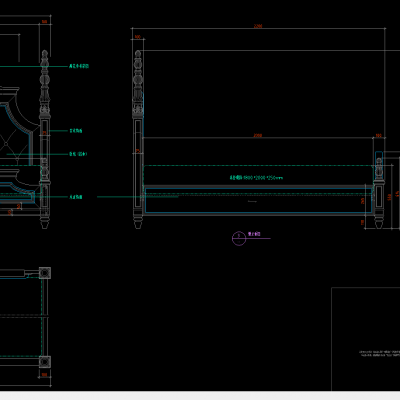Select the lowest green leader label by the post
Viewport: 400px width, 400px height.
click(76, 197)
